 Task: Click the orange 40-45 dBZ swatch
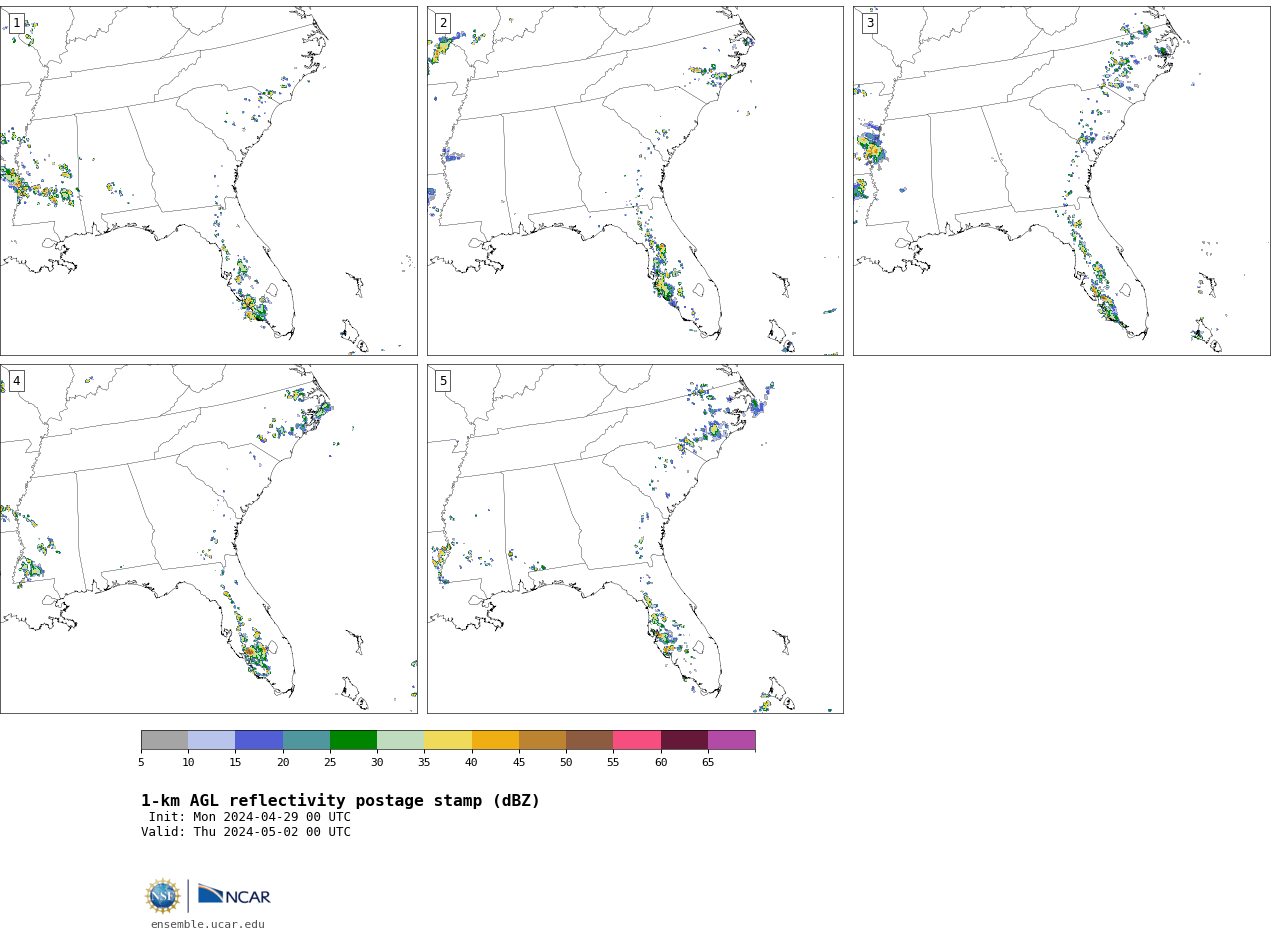coord(495,740)
